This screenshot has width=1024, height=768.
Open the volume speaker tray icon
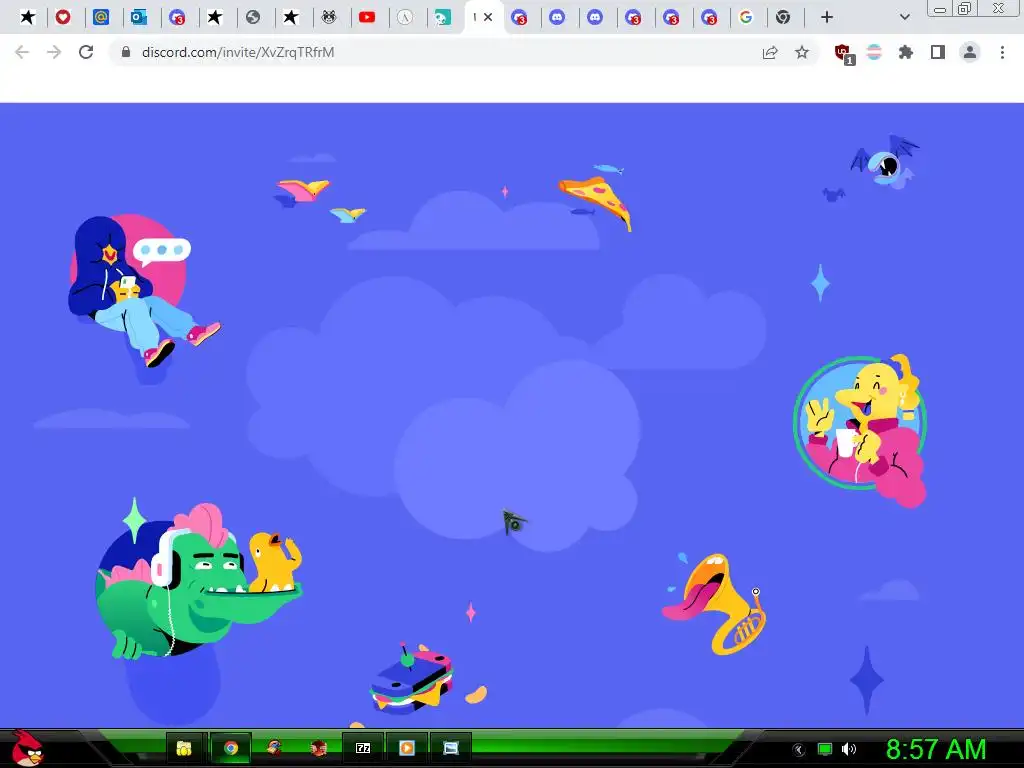coord(848,749)
